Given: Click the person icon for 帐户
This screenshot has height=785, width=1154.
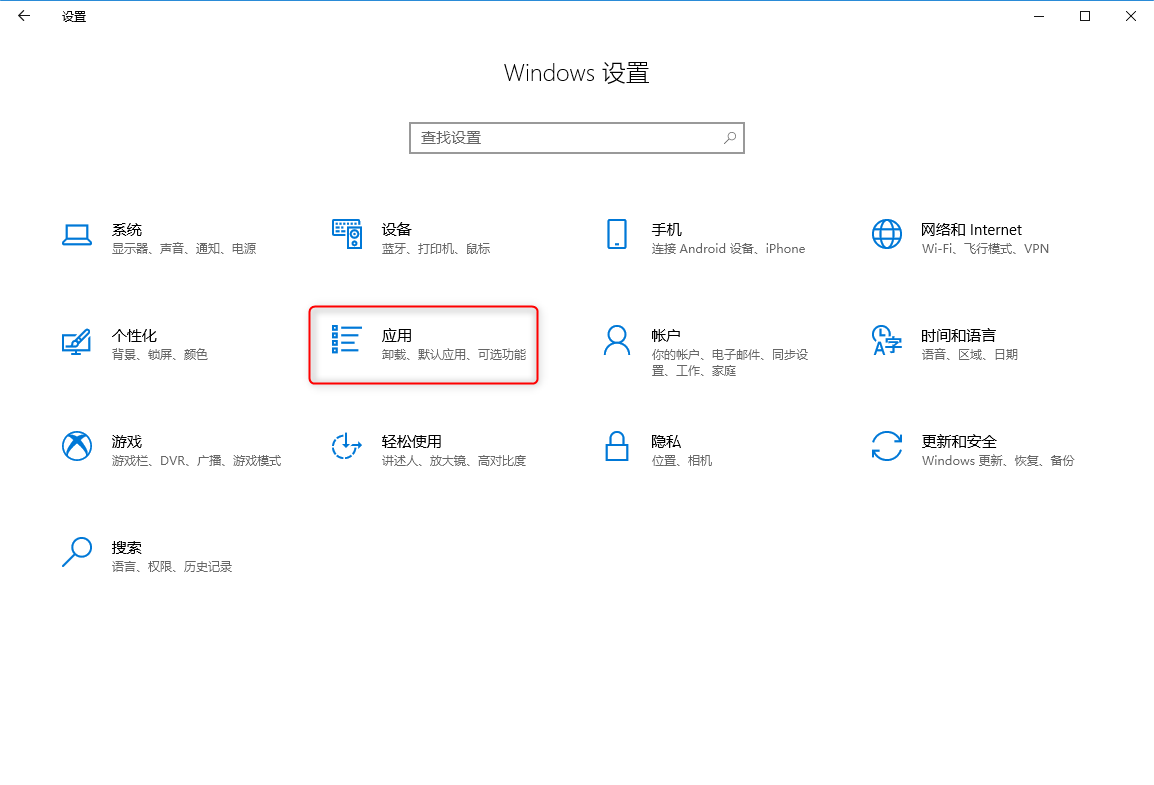Looking at the screenshot, I should (617, 341).
